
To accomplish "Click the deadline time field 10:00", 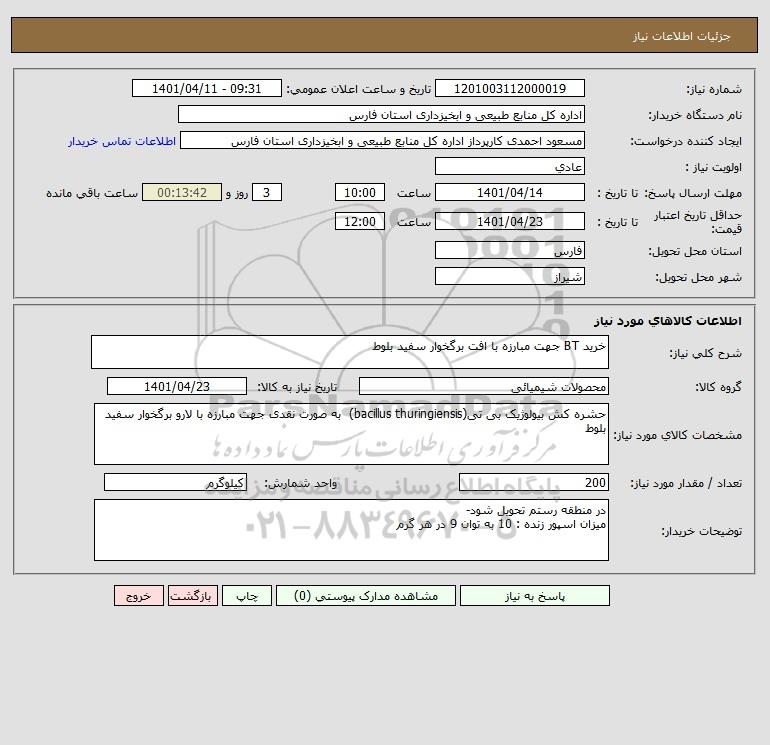I will 360,193.
